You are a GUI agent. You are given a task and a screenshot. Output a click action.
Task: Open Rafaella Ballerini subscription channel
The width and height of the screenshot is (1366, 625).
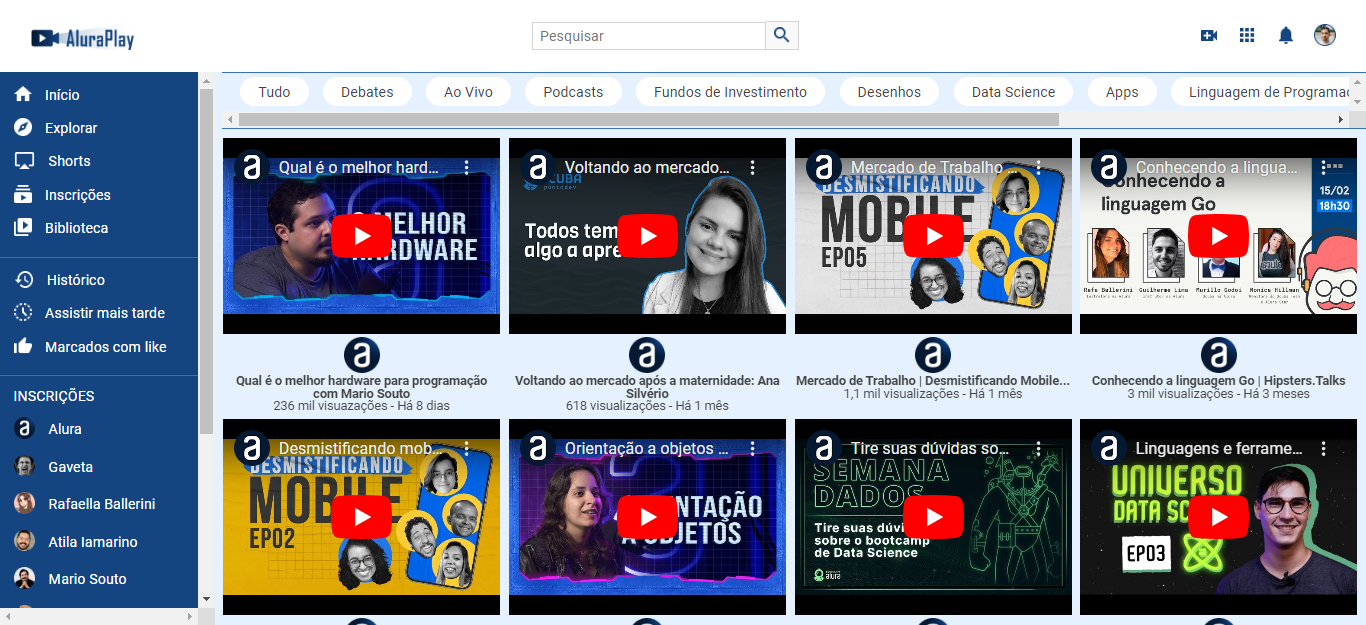pyautogui.click(x=101, y=504)
